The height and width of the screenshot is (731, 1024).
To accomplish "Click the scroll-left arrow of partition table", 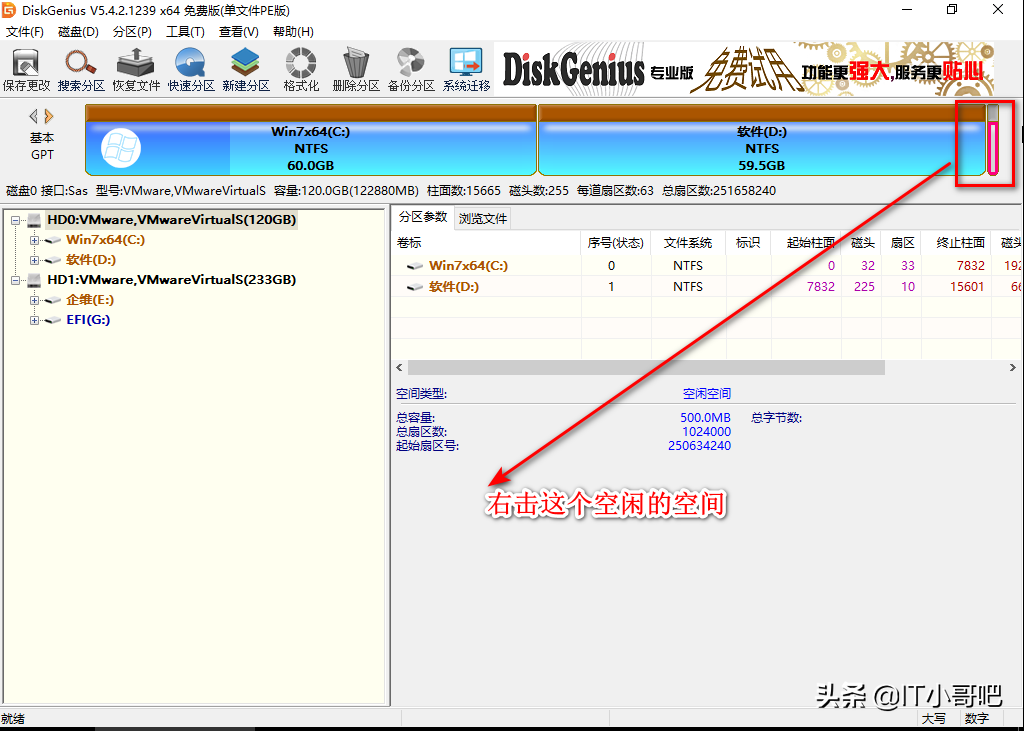I will point(400,368).
